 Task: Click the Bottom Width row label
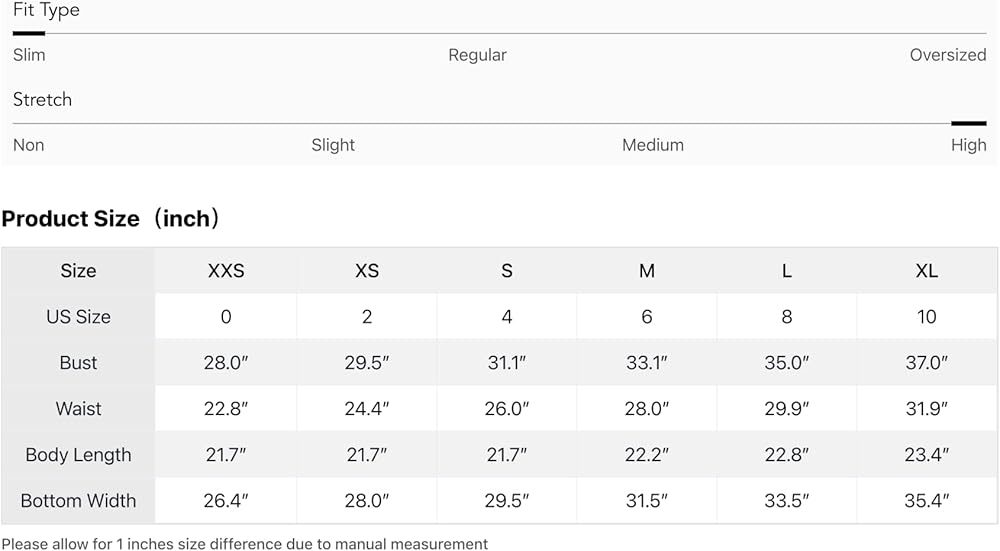coord(78,501)
